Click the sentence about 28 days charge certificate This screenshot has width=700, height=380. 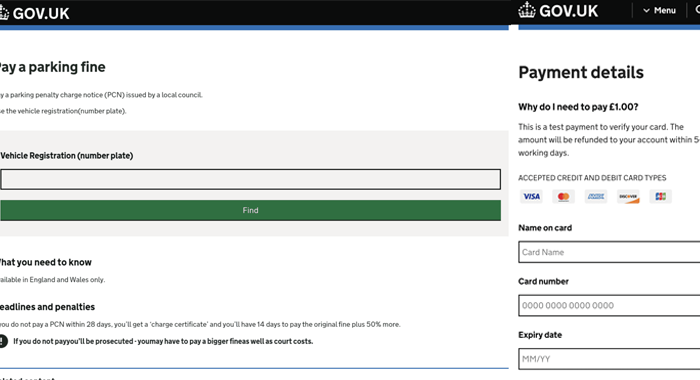[x=200, y=324]
